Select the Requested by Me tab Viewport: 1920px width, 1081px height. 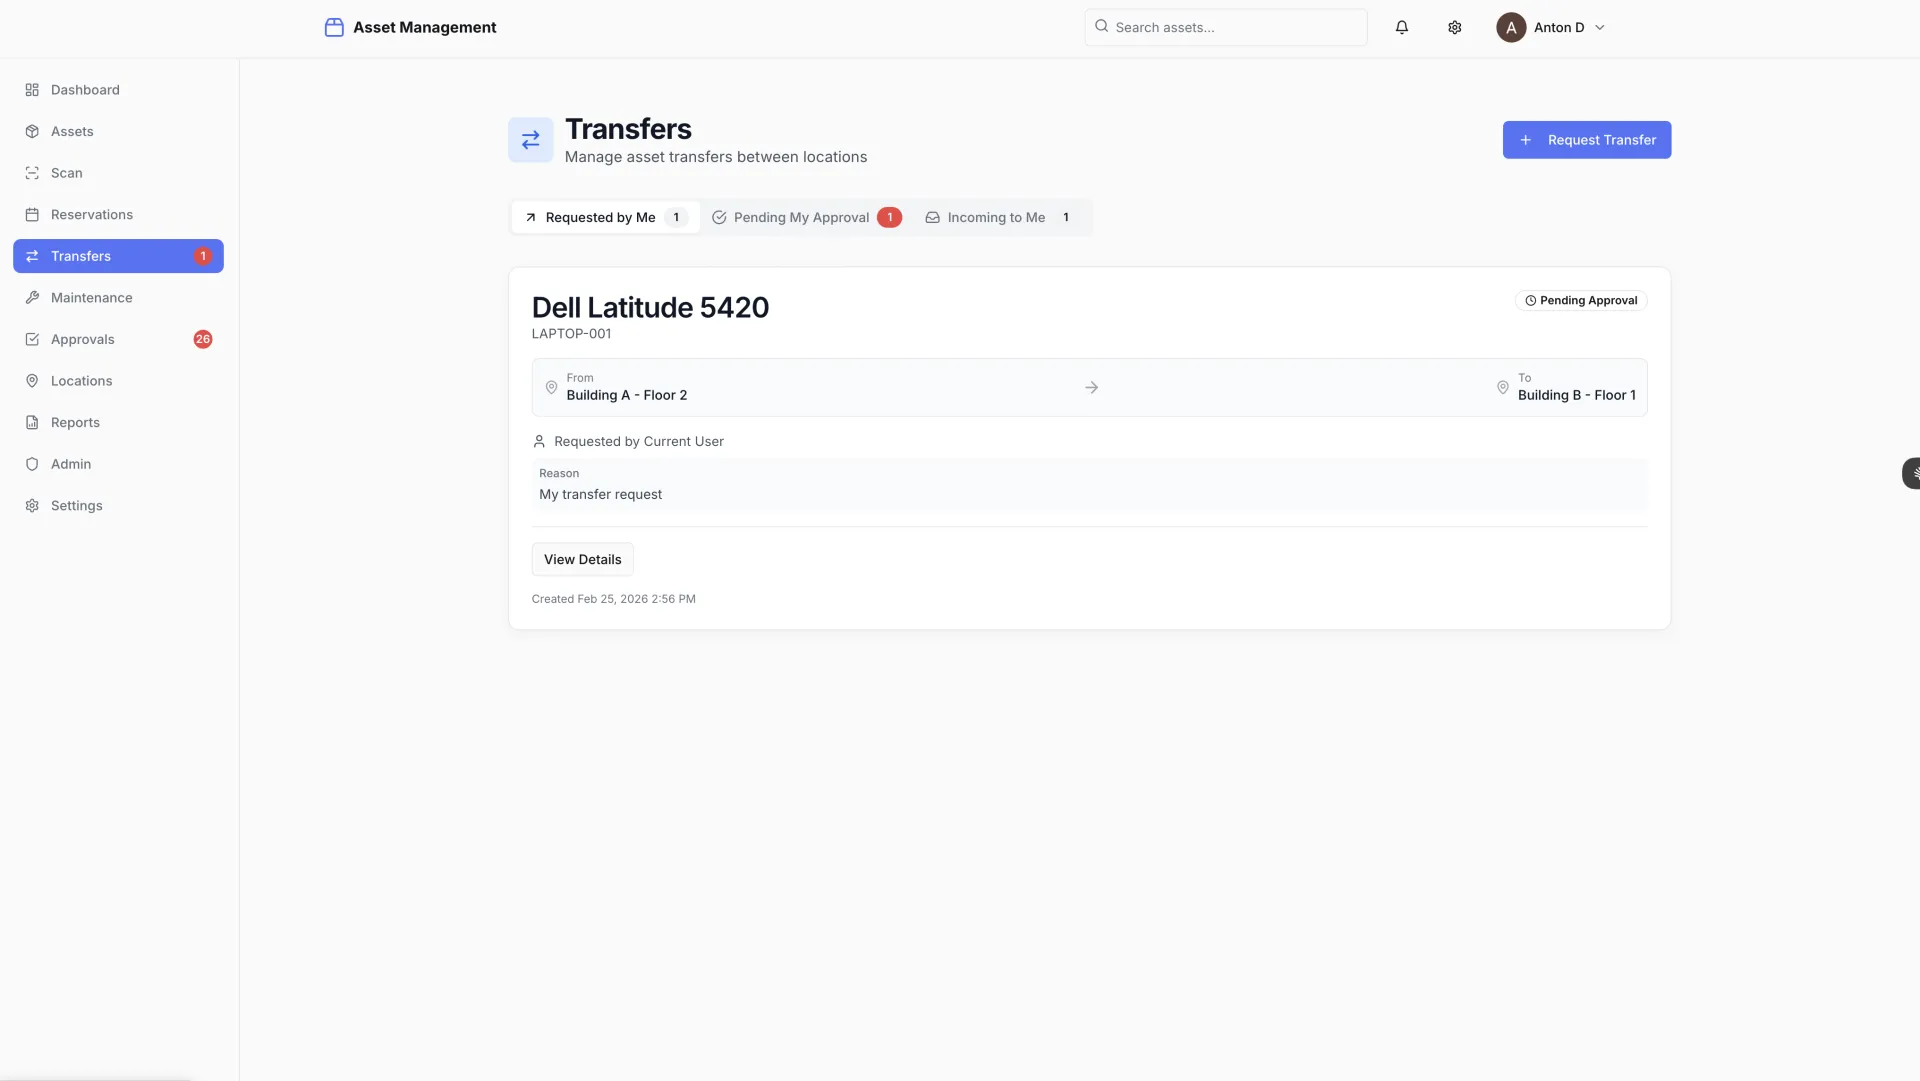(604, 217)
